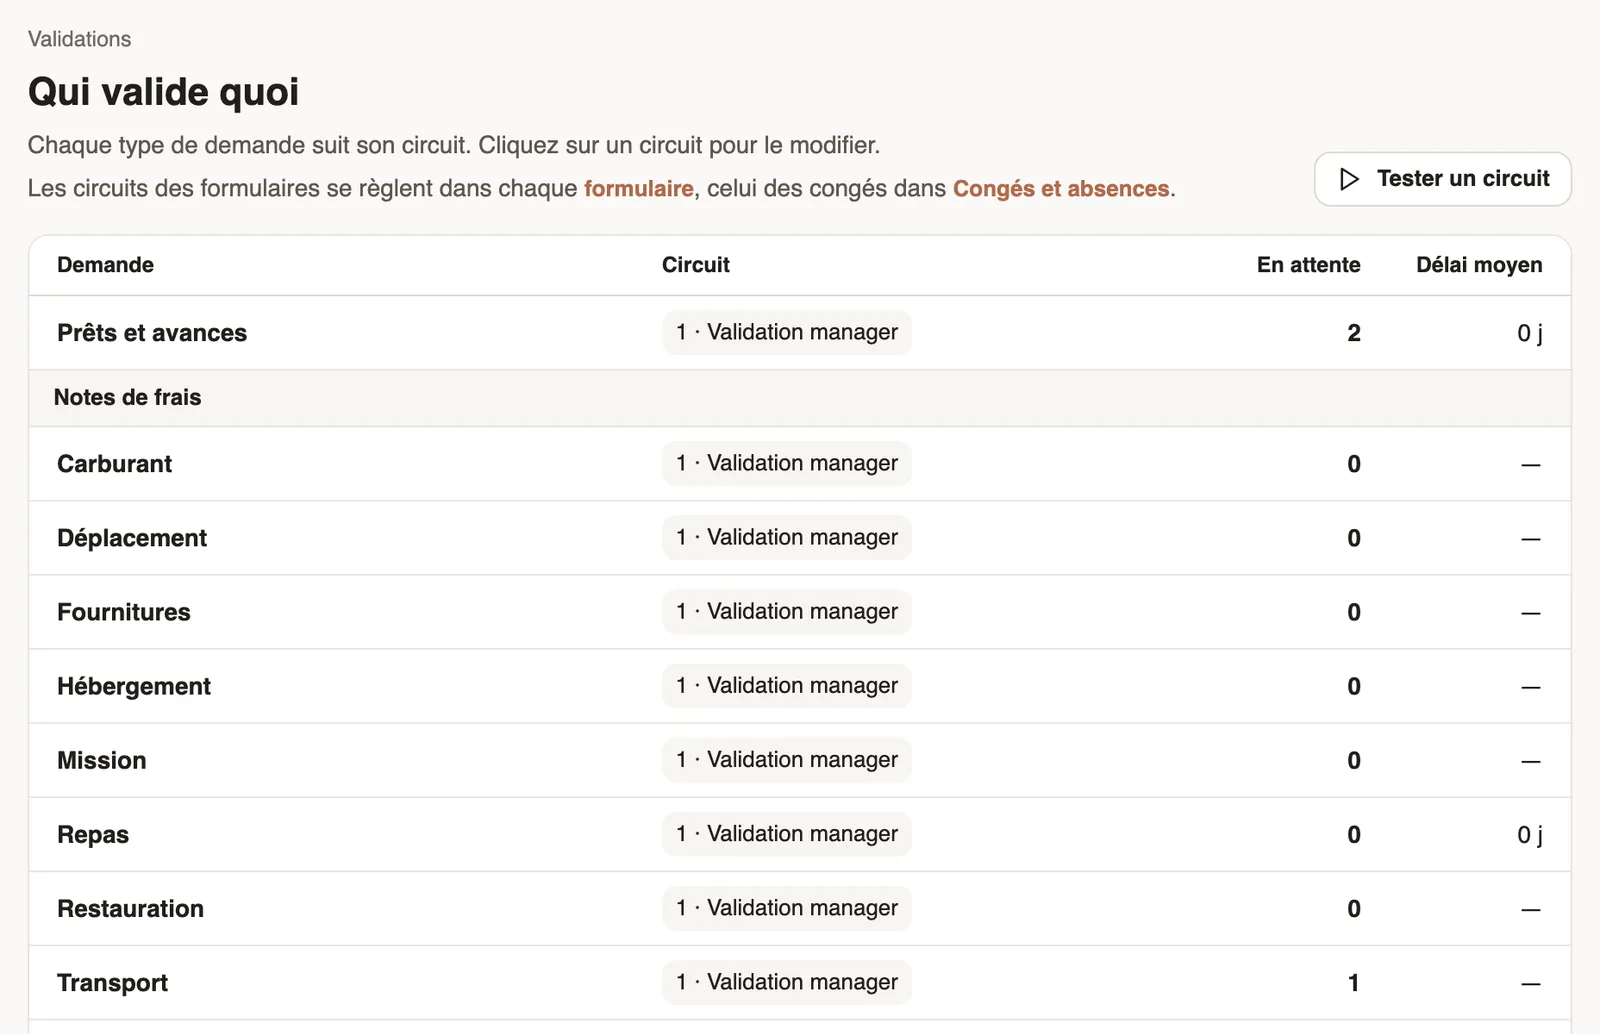
Task: Click the pending count 1 for Transport
Action: pyautogui.click(x=1354, y=983)
